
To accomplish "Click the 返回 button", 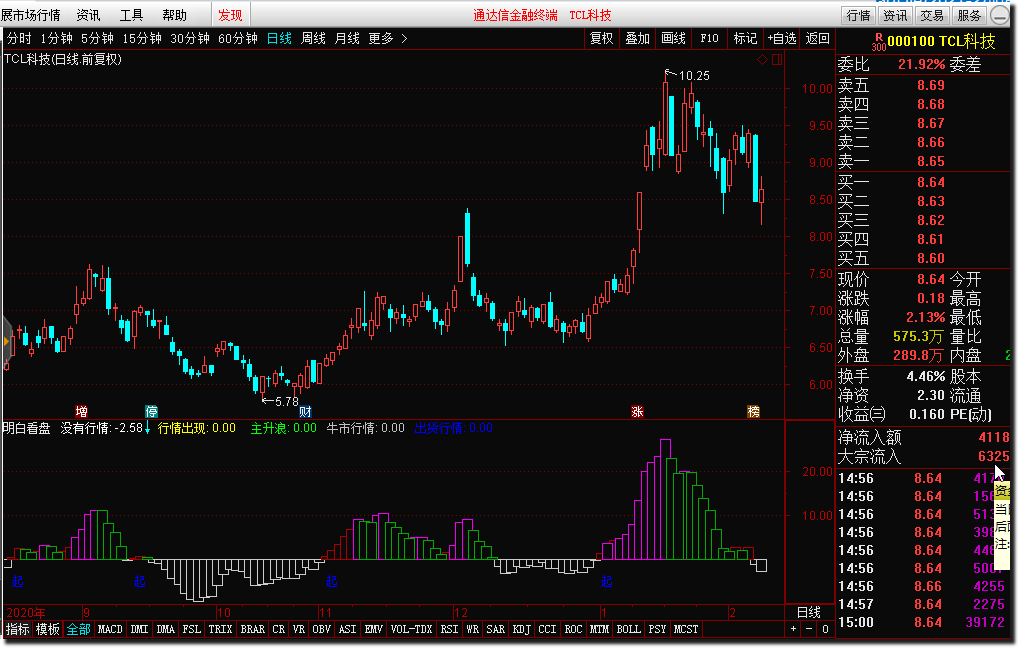I will (818, 38).
